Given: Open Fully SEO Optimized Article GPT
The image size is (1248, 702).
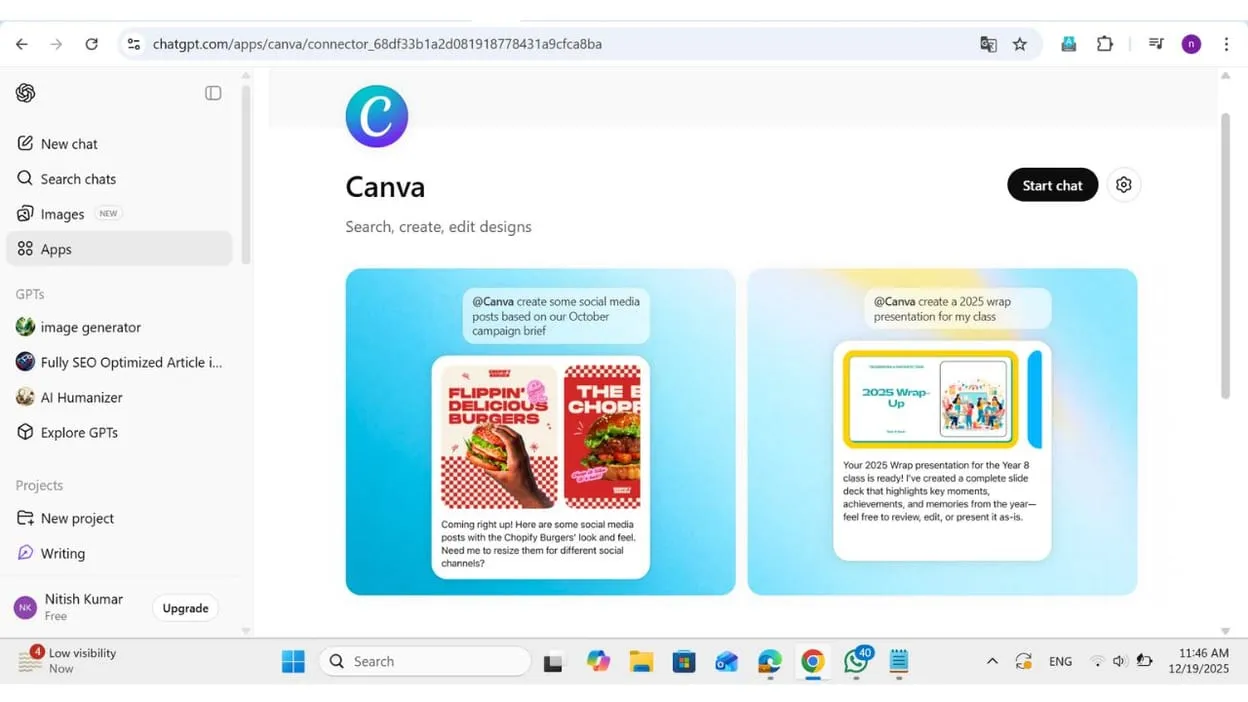Looking at the screenshot, I should click(119, 362).
